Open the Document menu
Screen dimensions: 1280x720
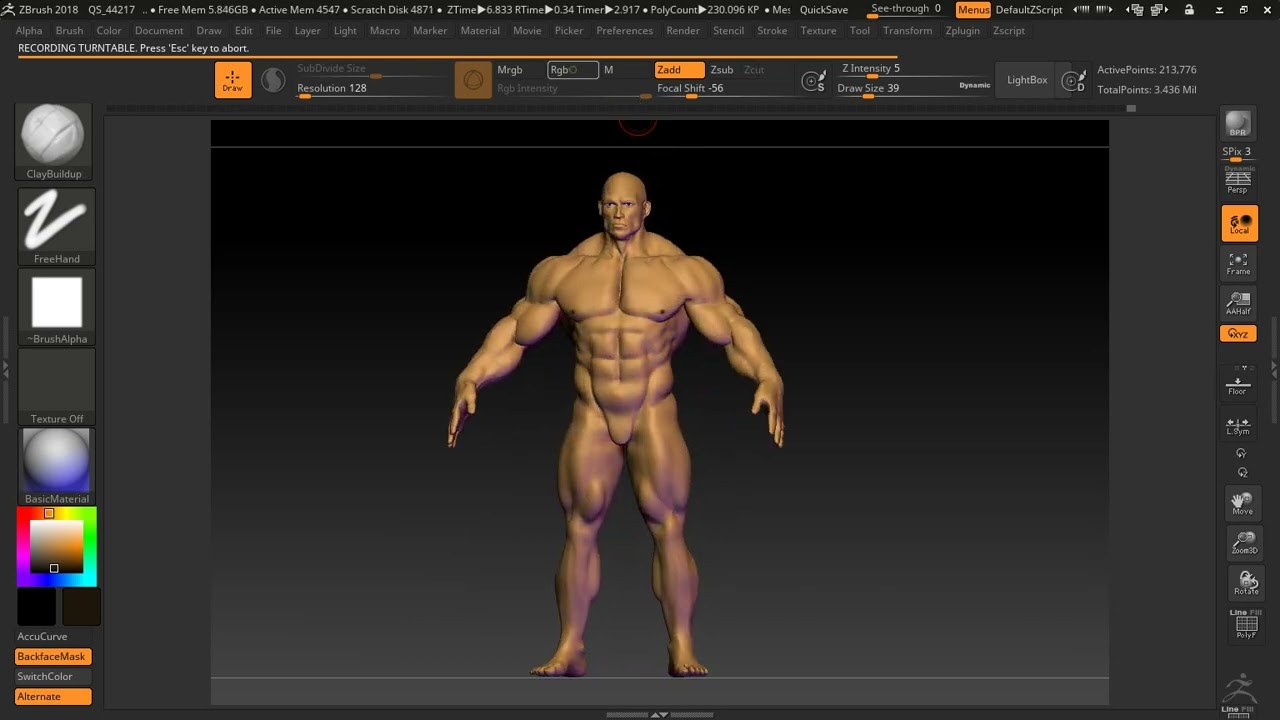159,31
